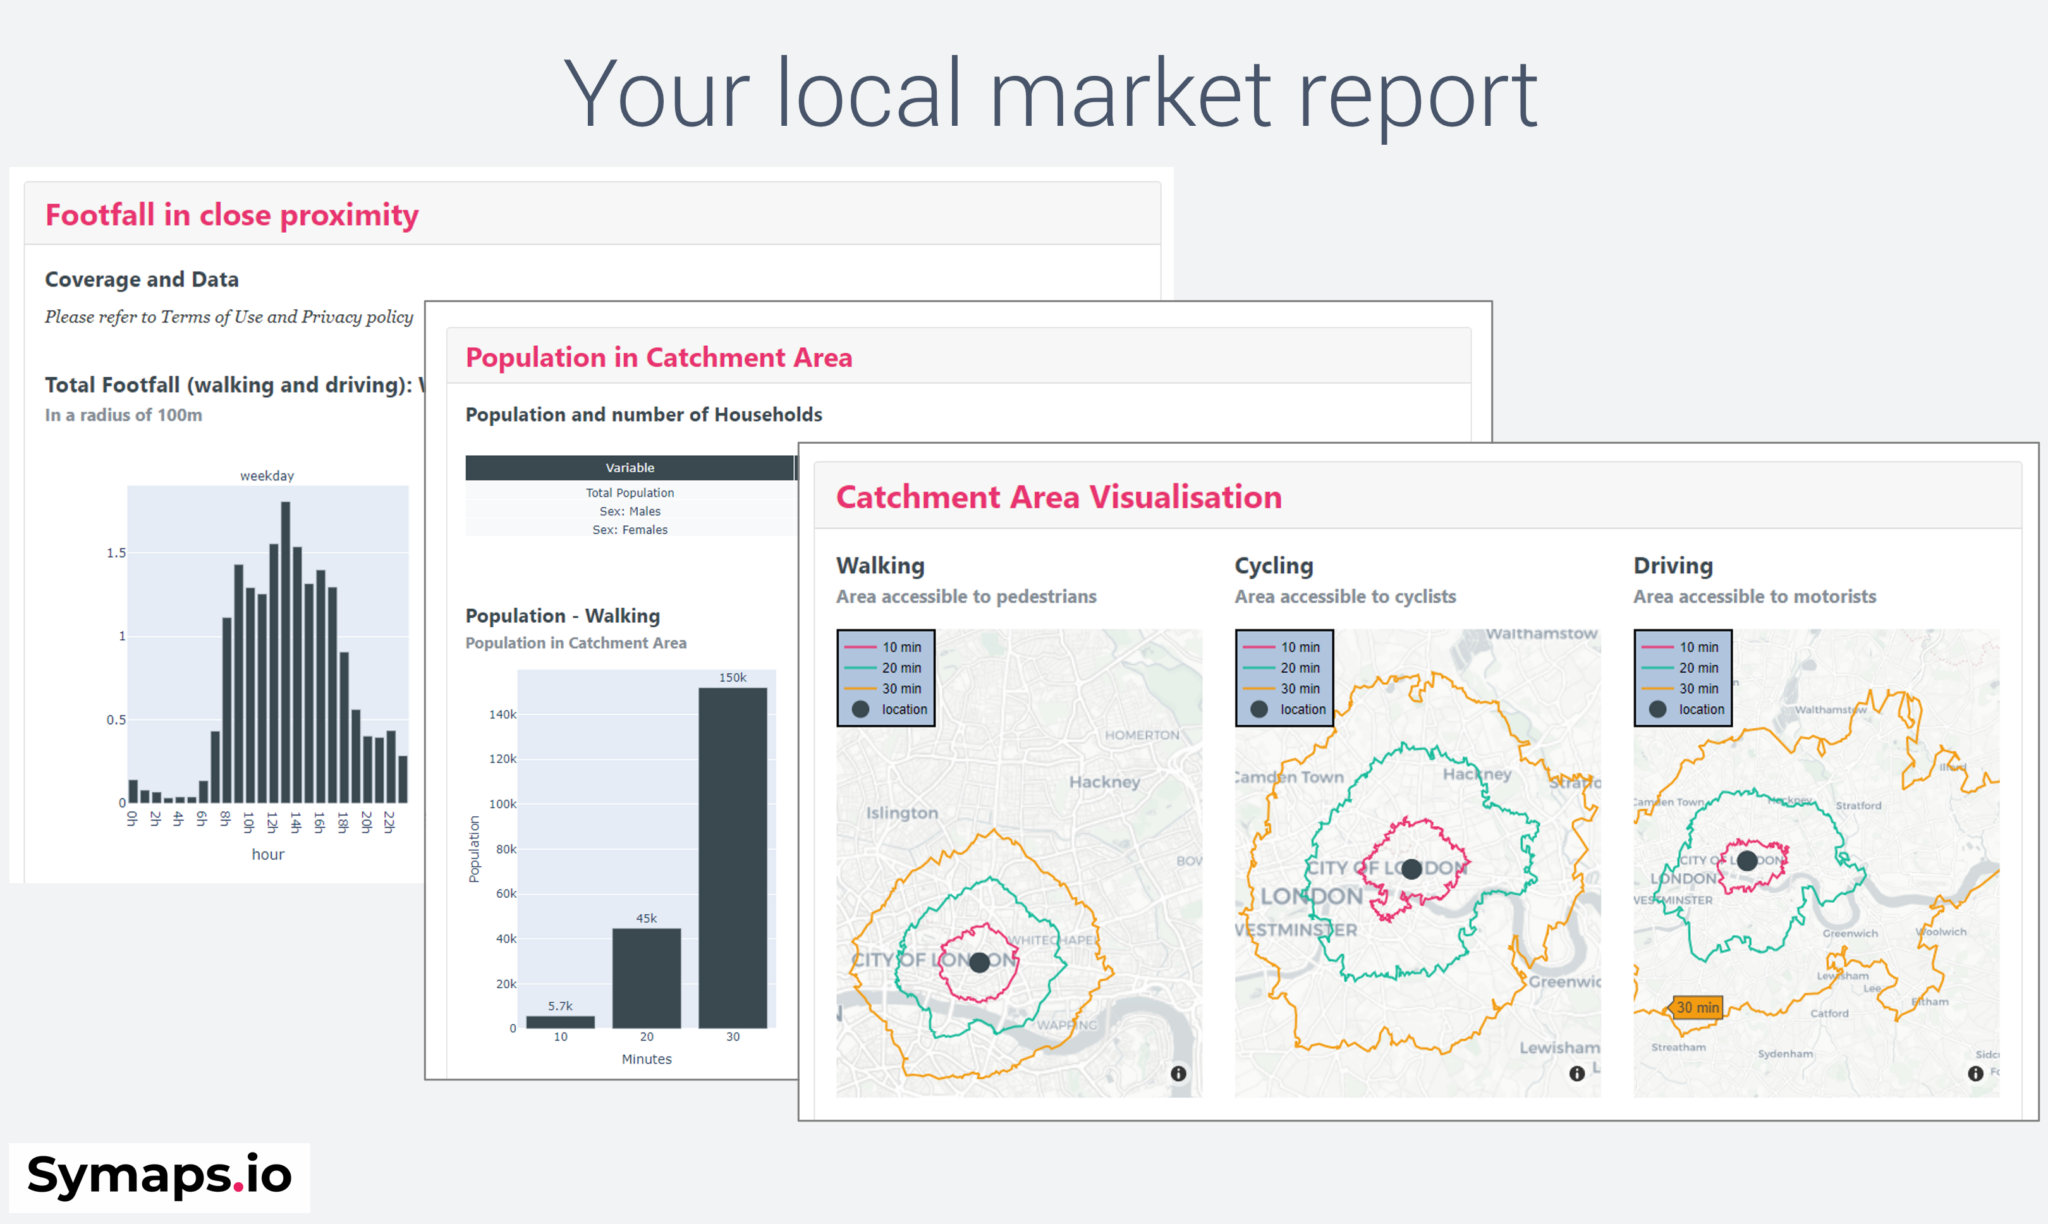
Task: Click the location marker on Walking map
Action: pos(979,962)
